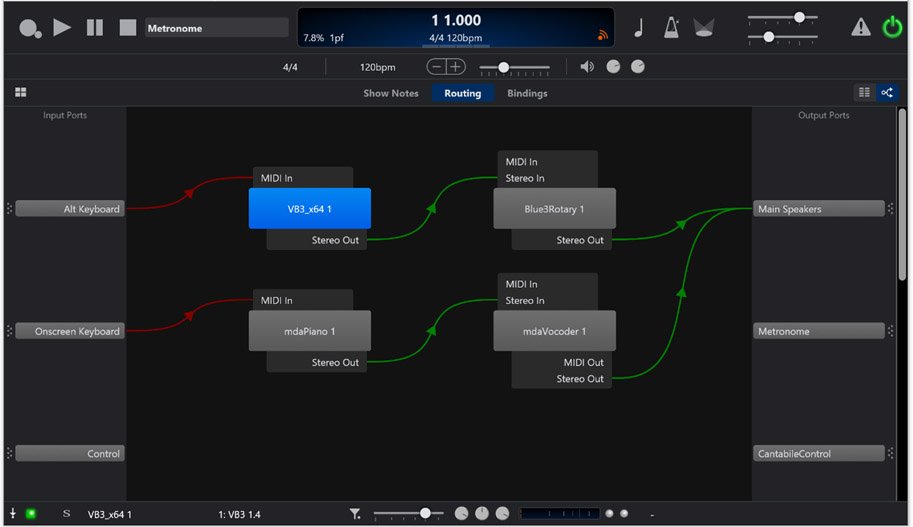Switch to the Show Notes tab

[390, 93]
